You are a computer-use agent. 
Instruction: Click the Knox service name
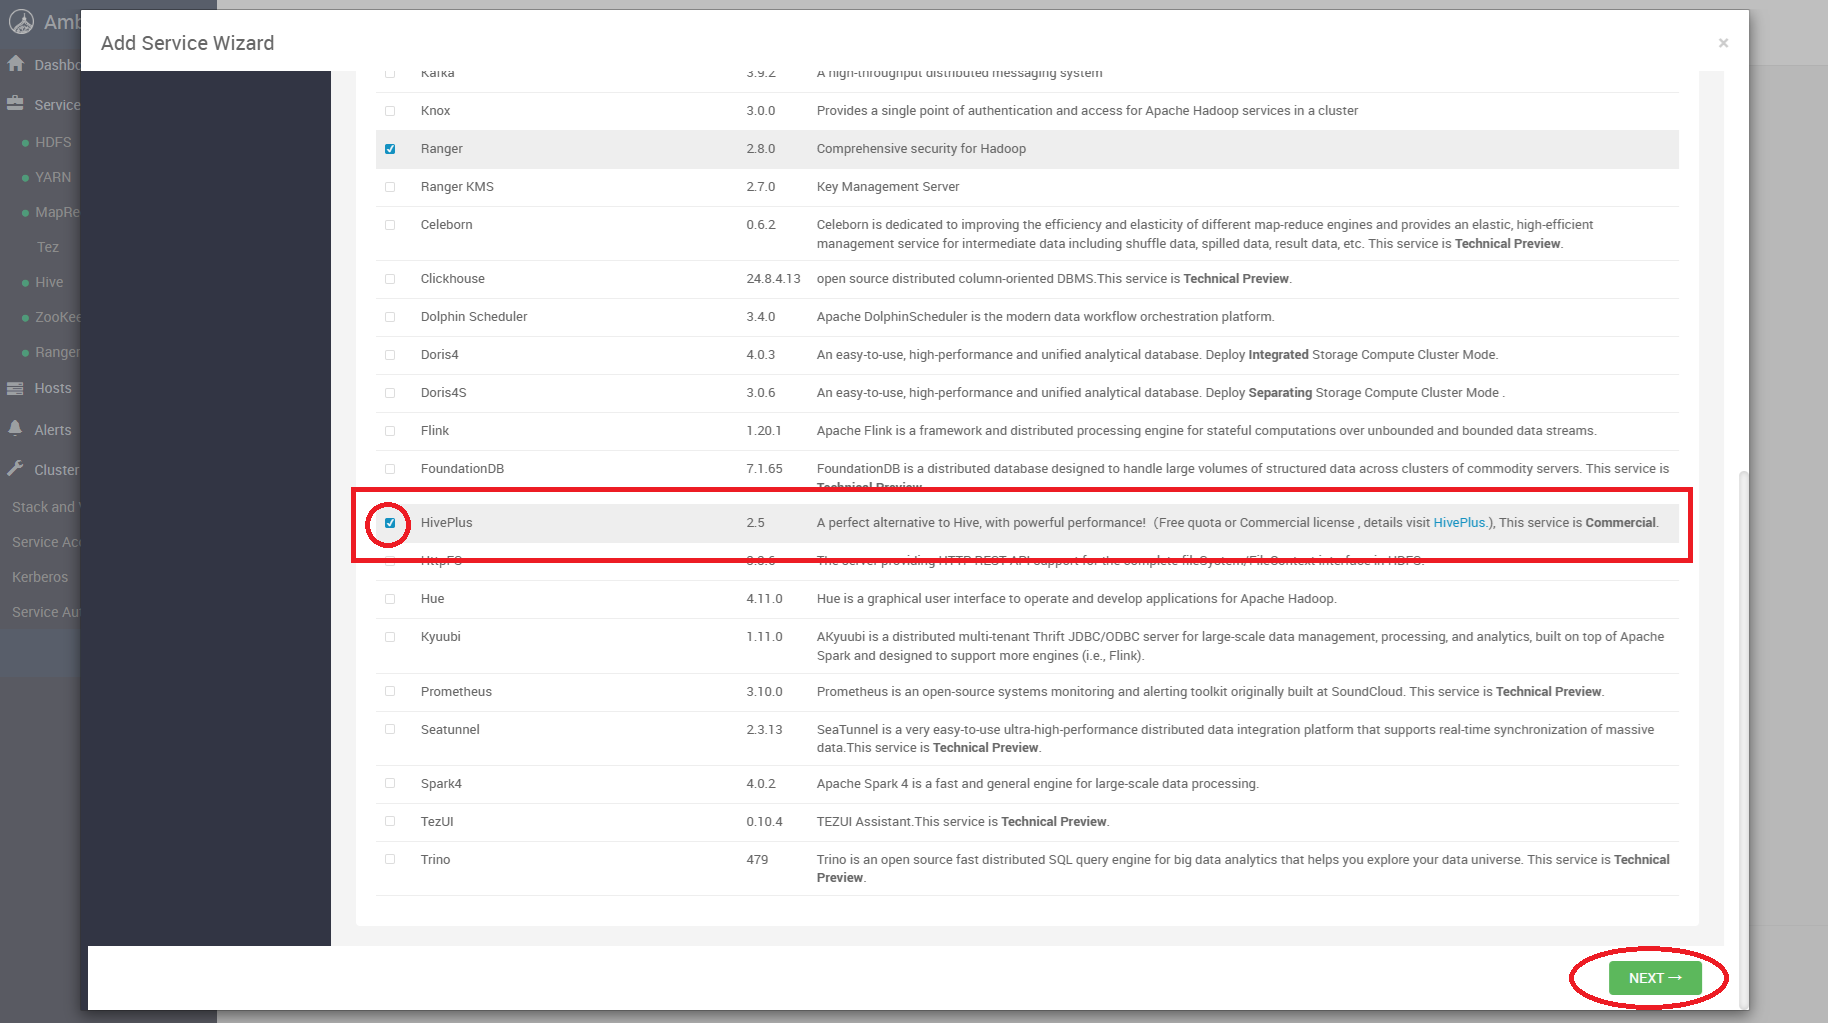pos(435,111)
